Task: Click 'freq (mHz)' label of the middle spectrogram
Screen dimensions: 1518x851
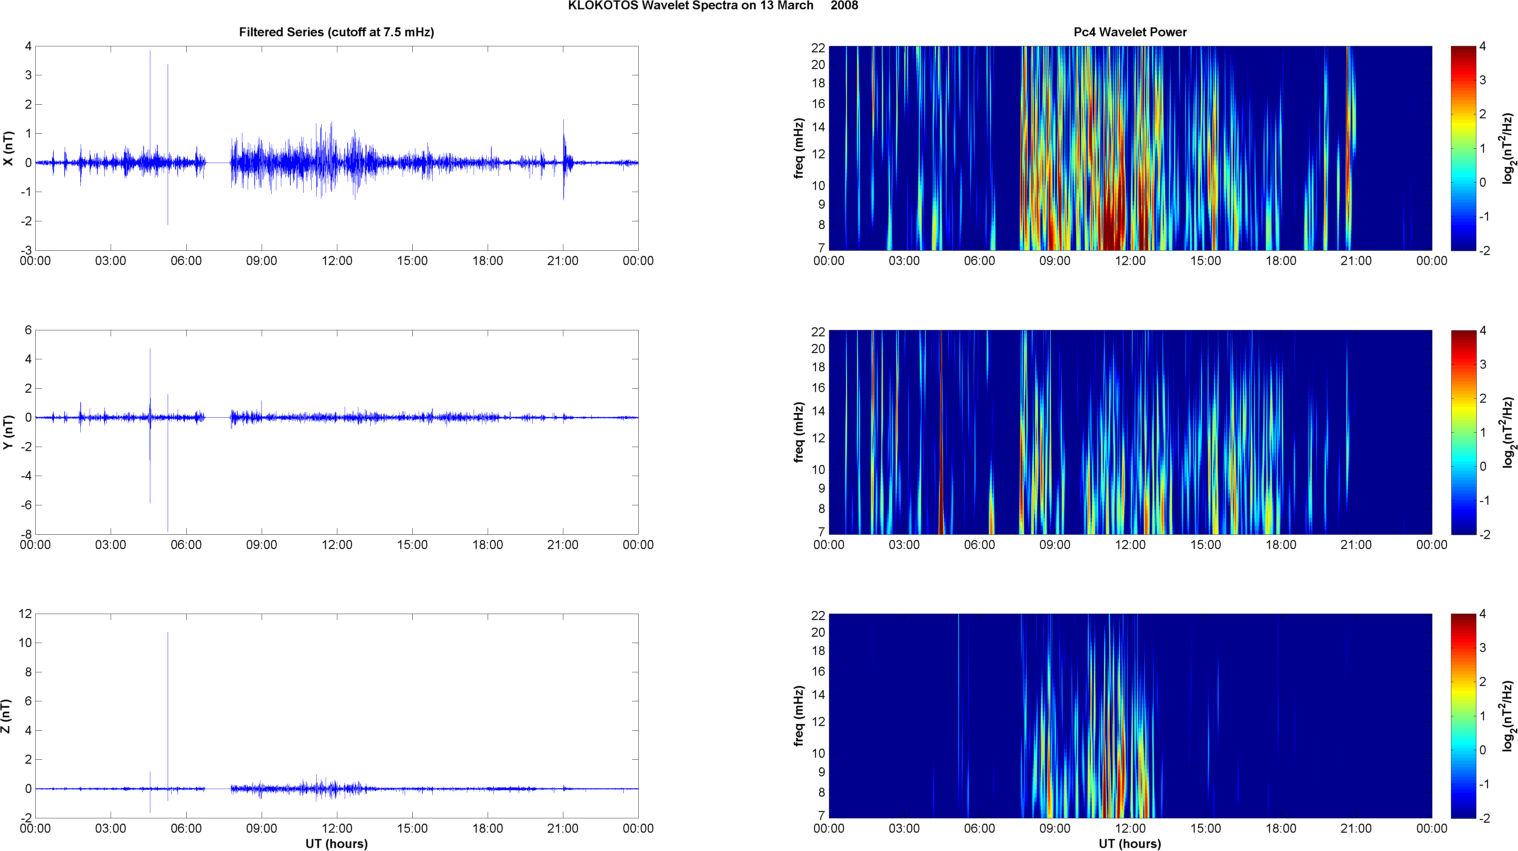Action: (x=799, y=432)
